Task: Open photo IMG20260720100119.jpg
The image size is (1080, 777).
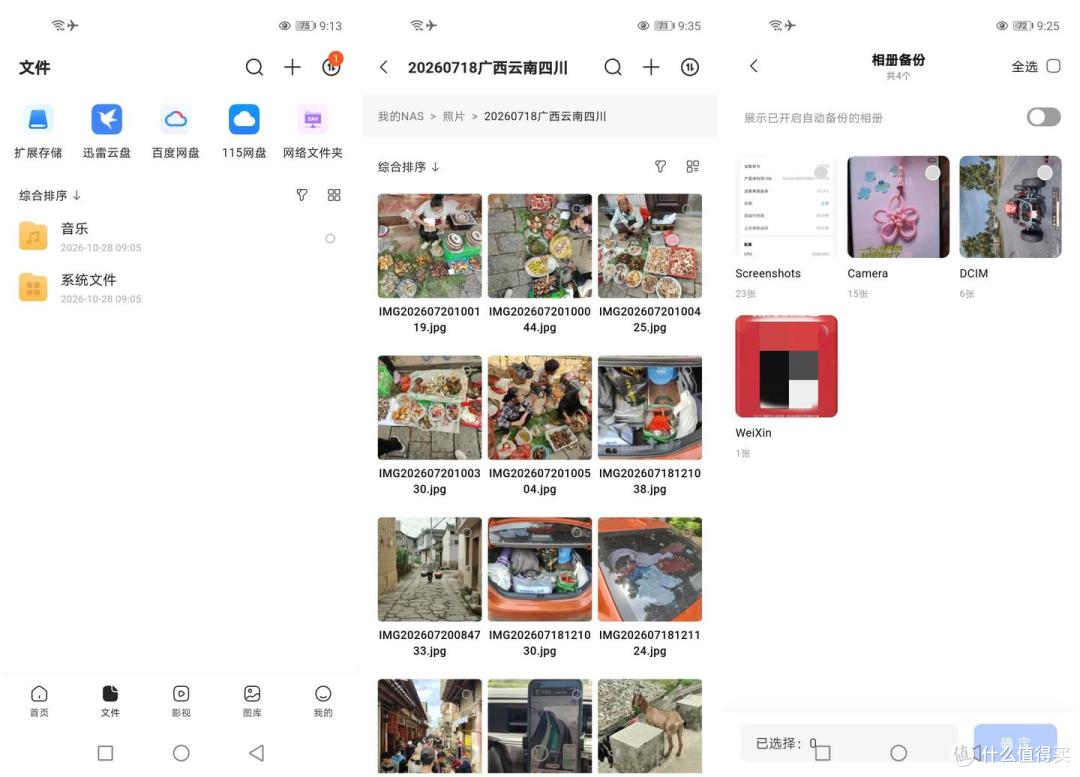Action: pos(429,245)
